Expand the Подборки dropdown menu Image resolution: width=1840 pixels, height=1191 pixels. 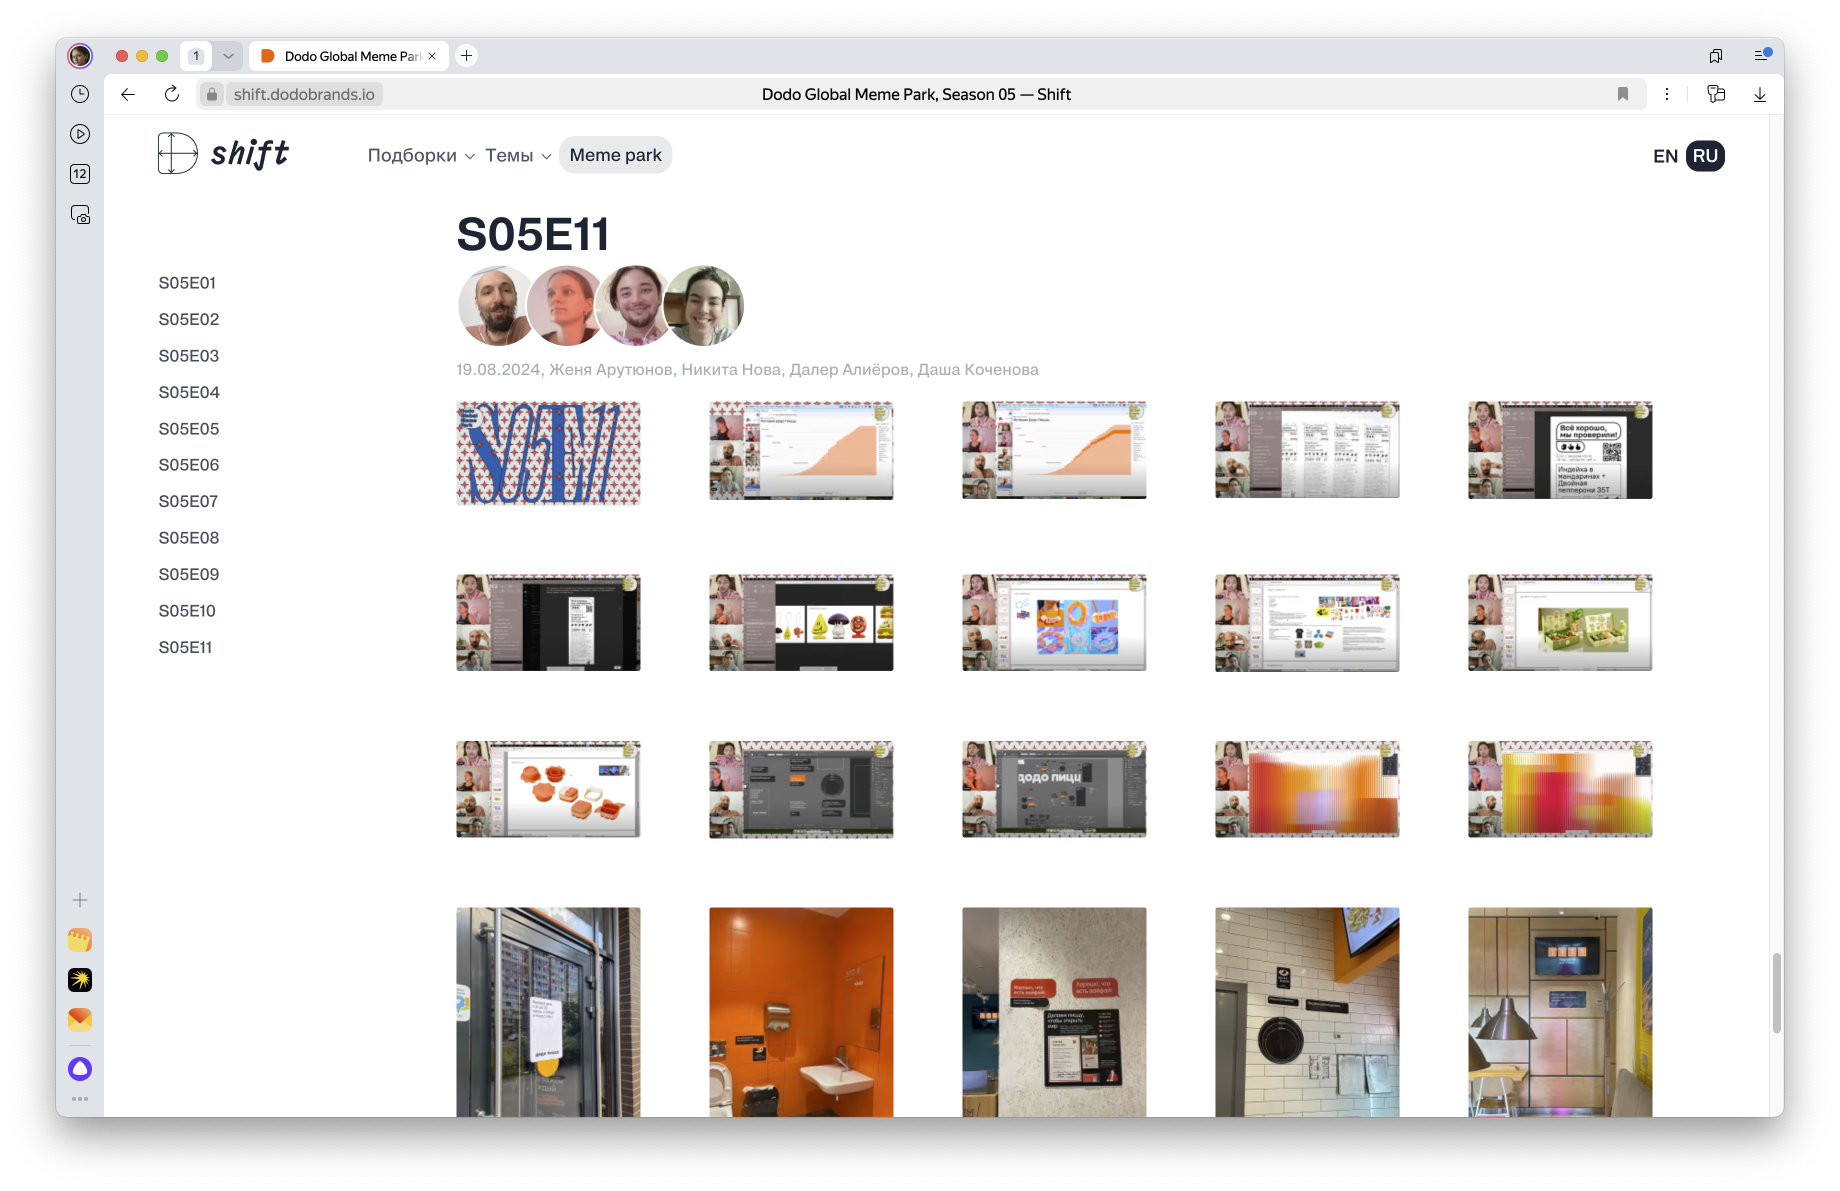point(421,155)
